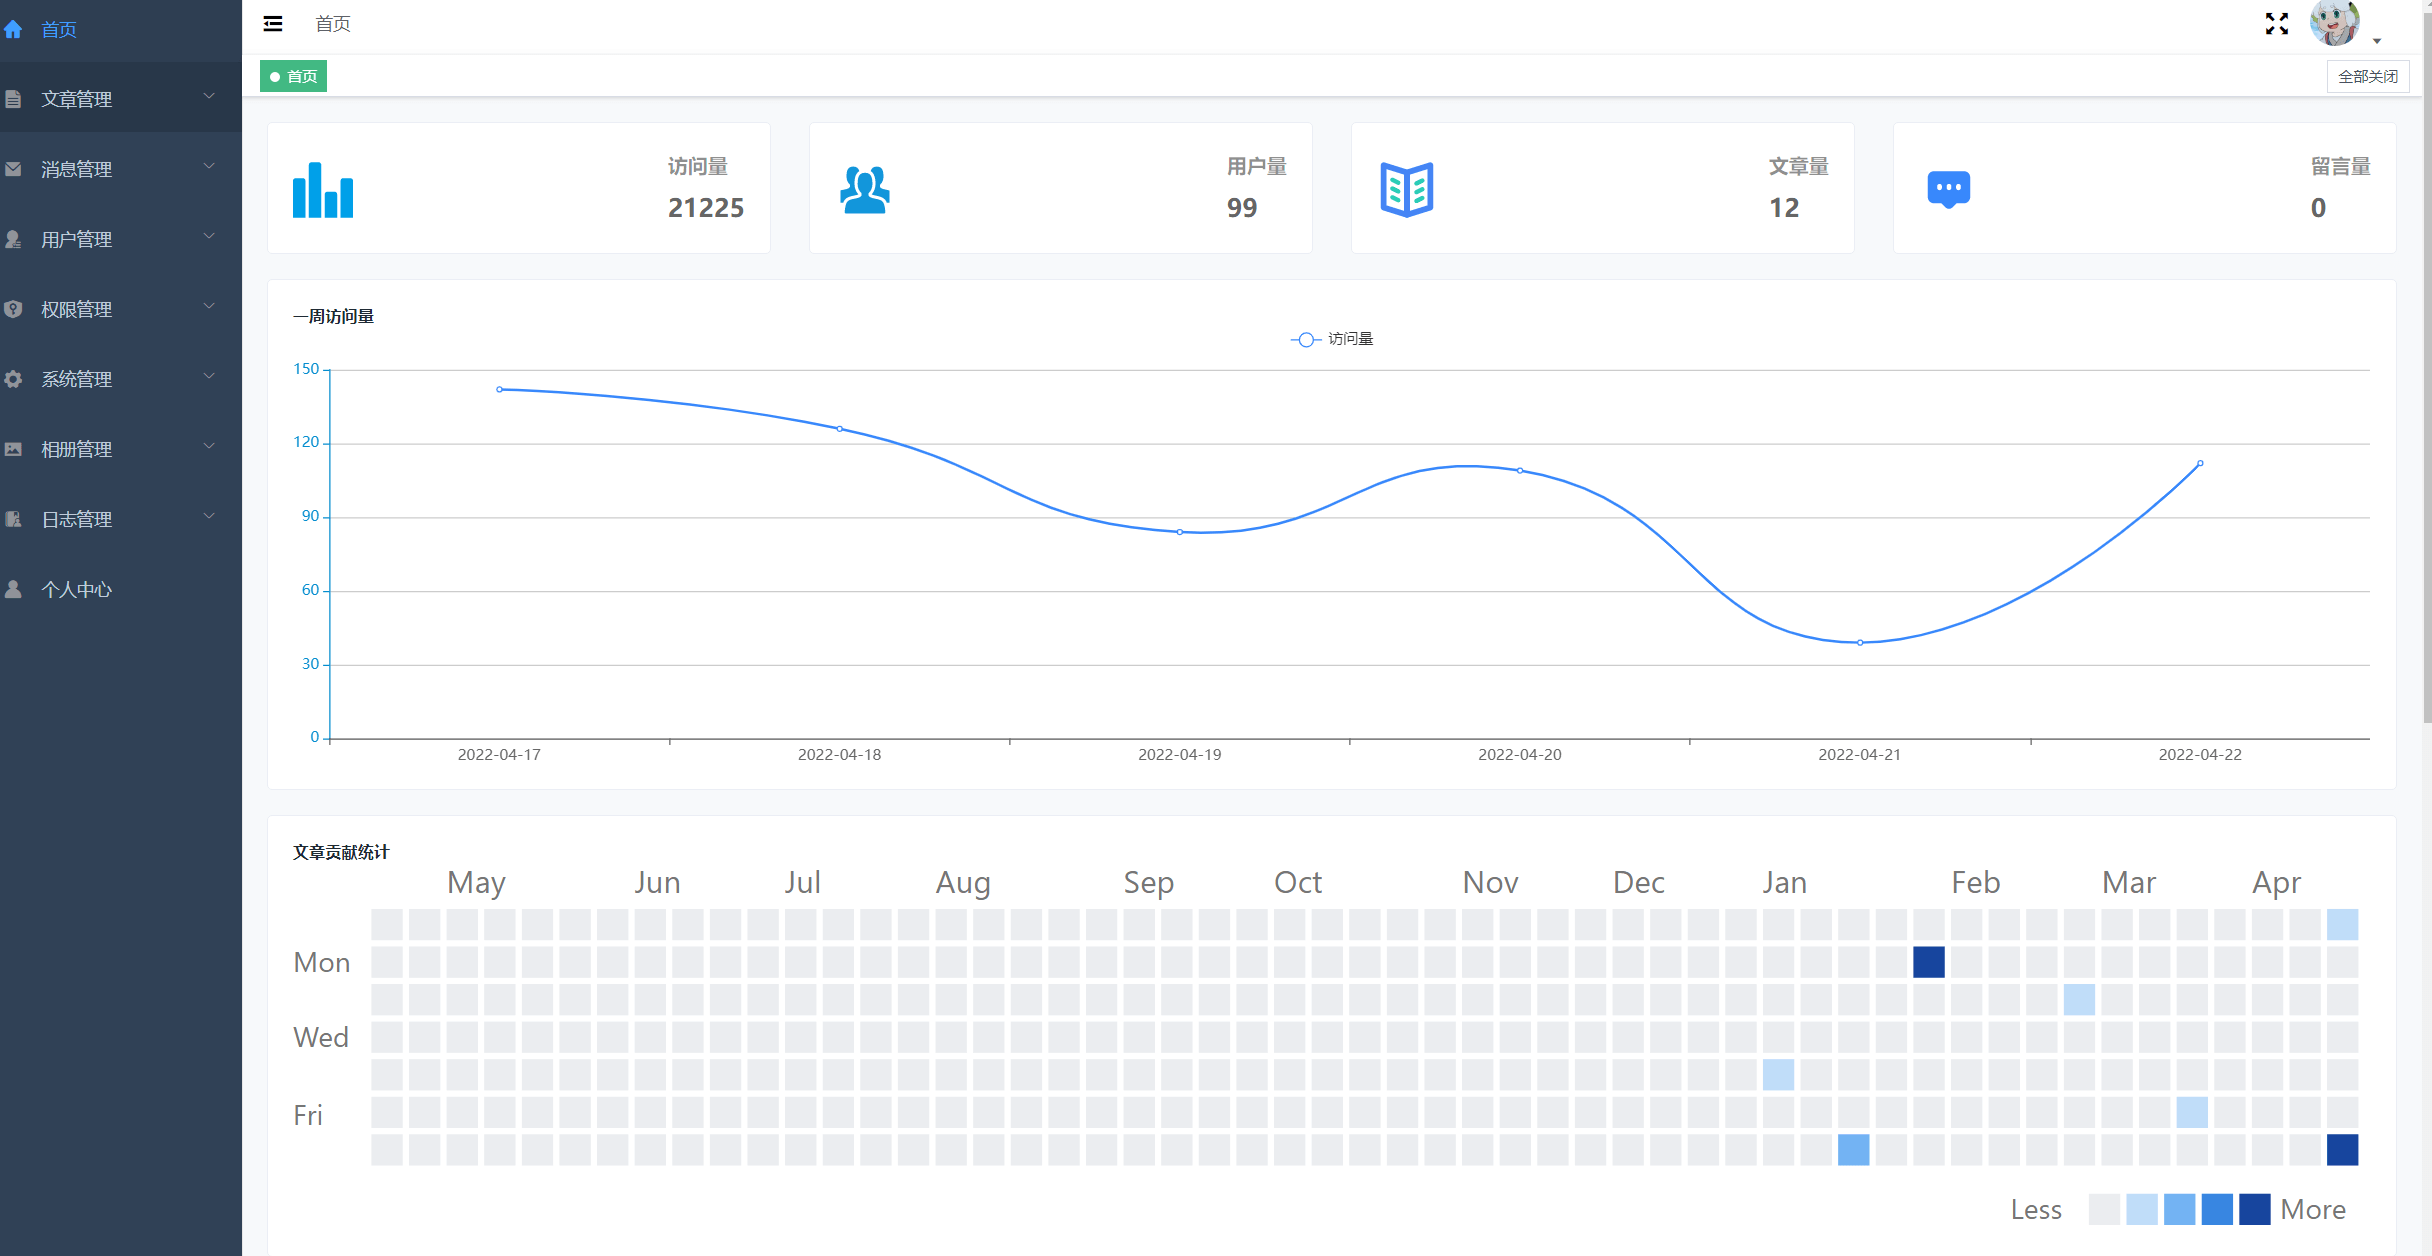Click the users icon in 用户量 card
Viewport: 2432px width, 1256px height.
pyautogui.click(x=865, y=190)
